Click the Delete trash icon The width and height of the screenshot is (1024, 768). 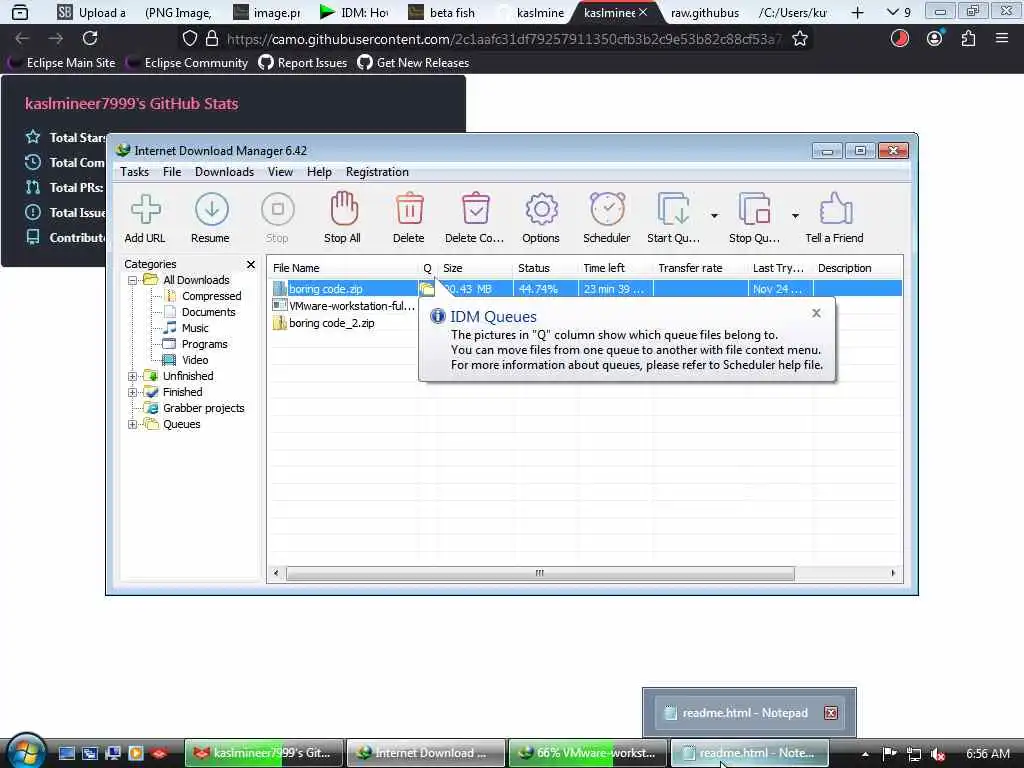click(x=409, y=218)
